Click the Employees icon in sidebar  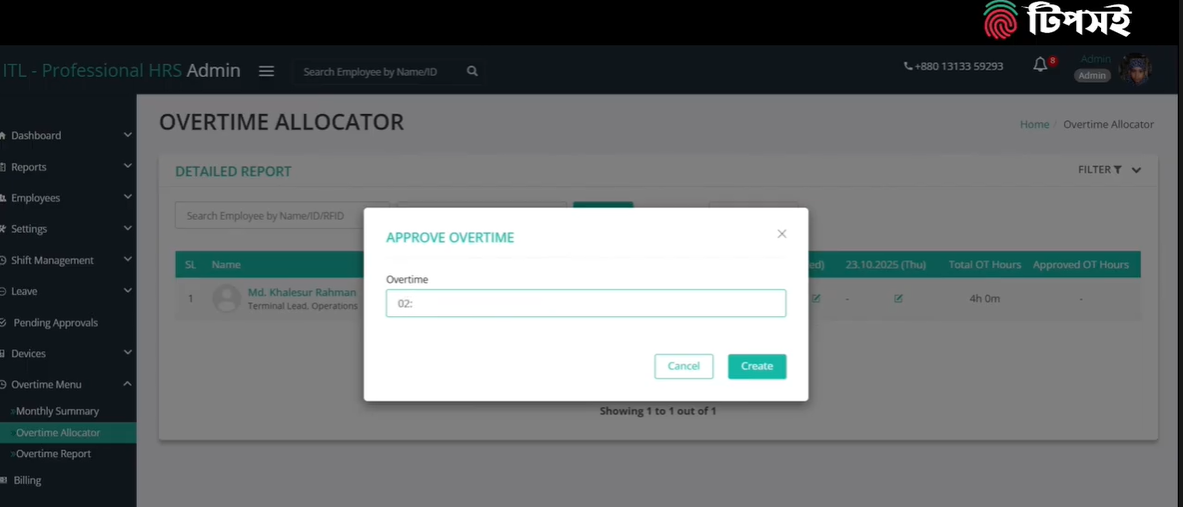coord(3,198)
